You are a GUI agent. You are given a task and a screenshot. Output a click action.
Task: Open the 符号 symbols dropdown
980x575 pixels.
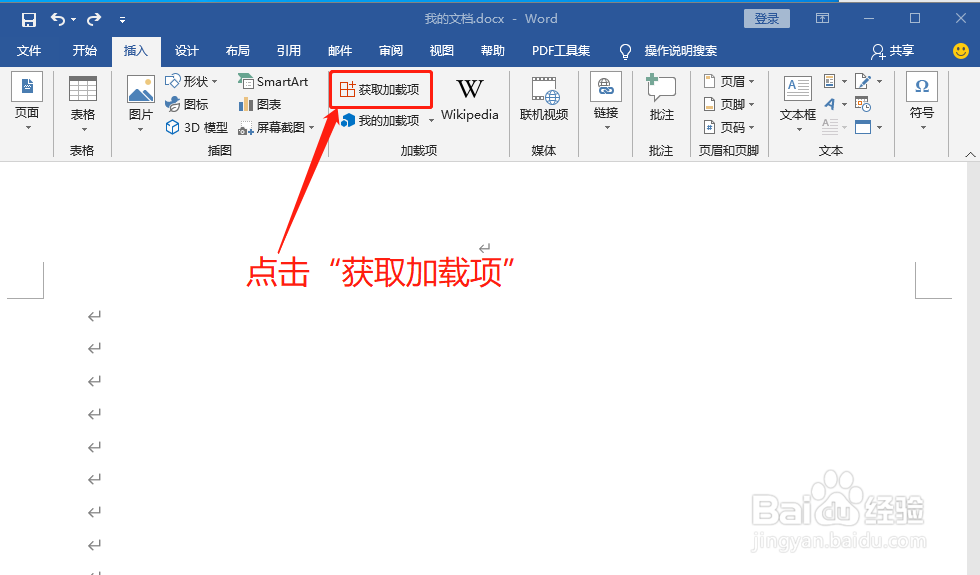click(922, 101)
